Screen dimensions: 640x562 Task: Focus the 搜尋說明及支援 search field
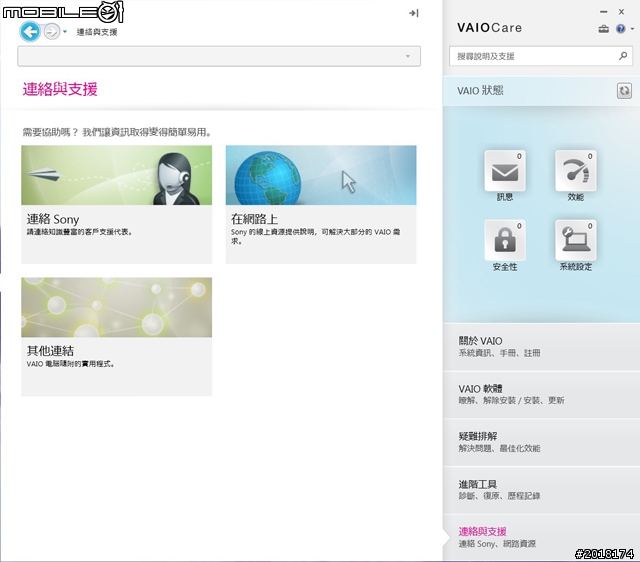click(533, 56)
